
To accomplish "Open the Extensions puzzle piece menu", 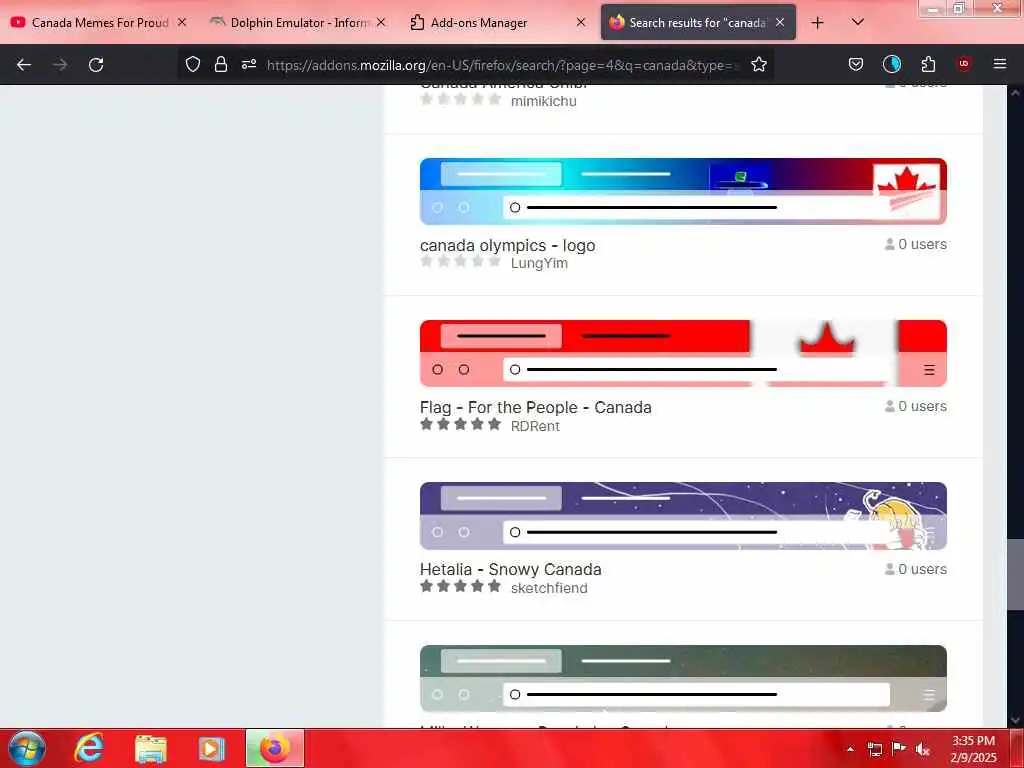I will click(928, 64).
